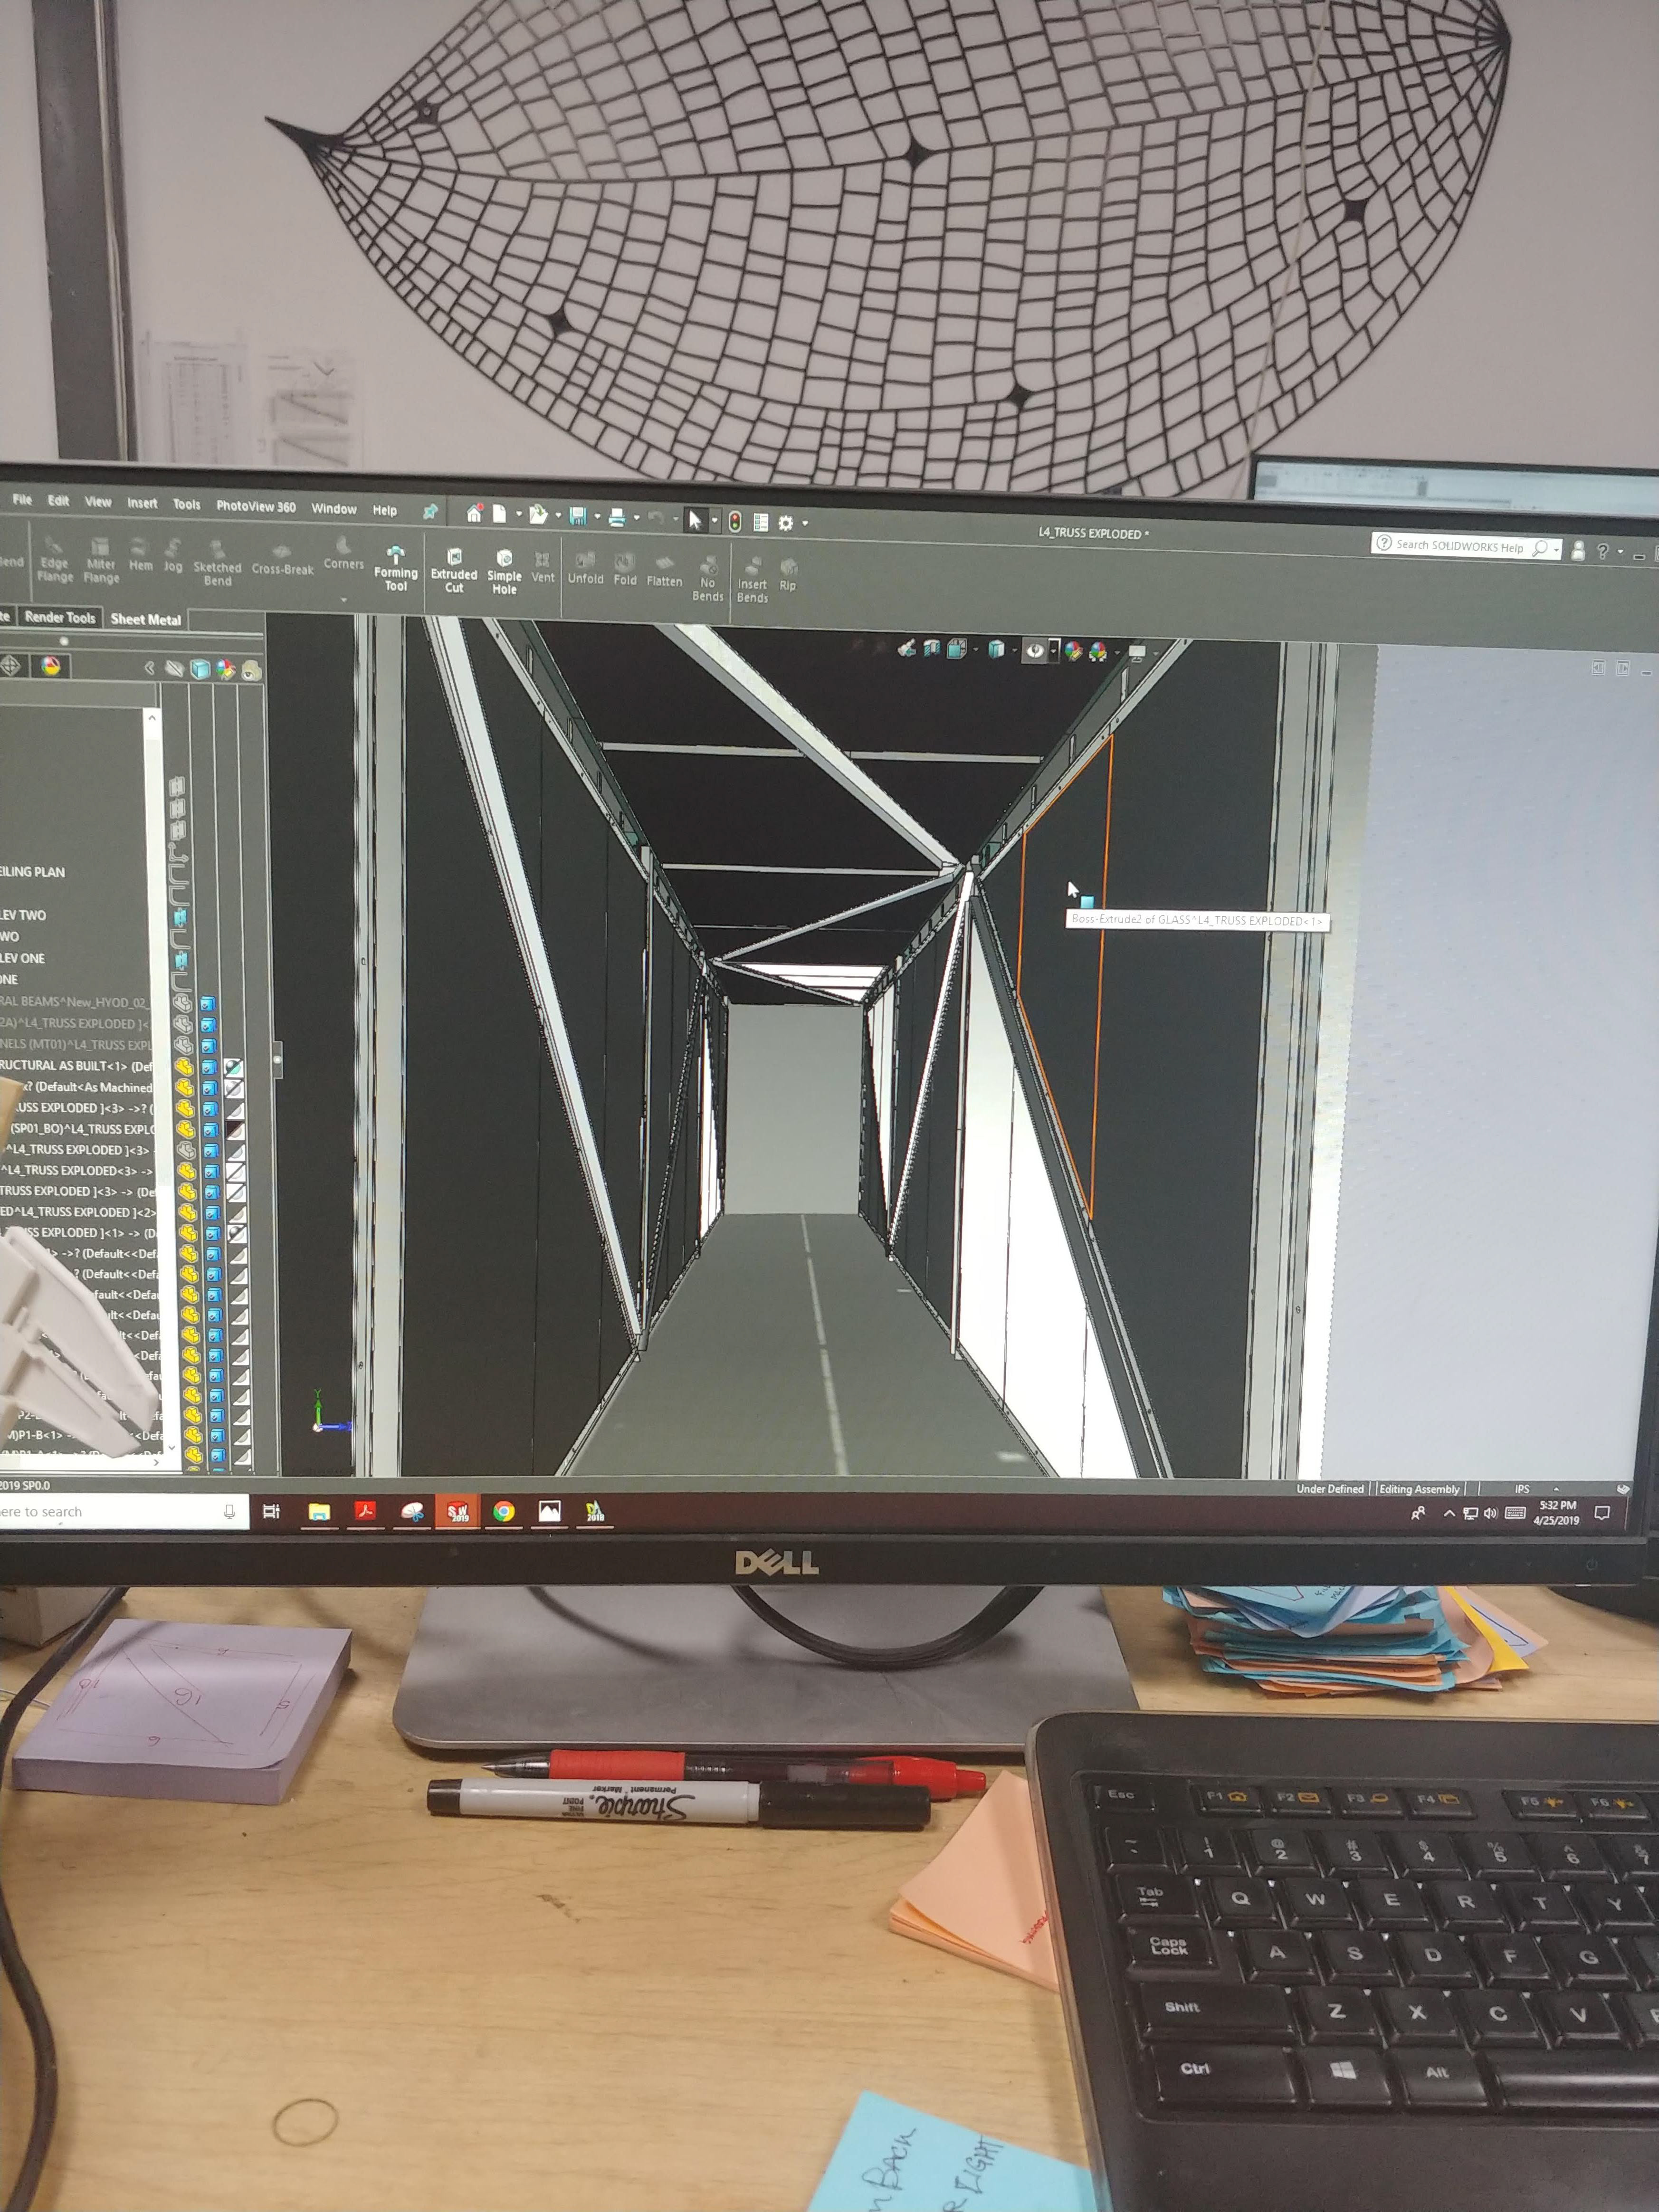Select the Extruded Cut tool
The width and height of the screenshot is (1659, 2212).
pos(454,571)
